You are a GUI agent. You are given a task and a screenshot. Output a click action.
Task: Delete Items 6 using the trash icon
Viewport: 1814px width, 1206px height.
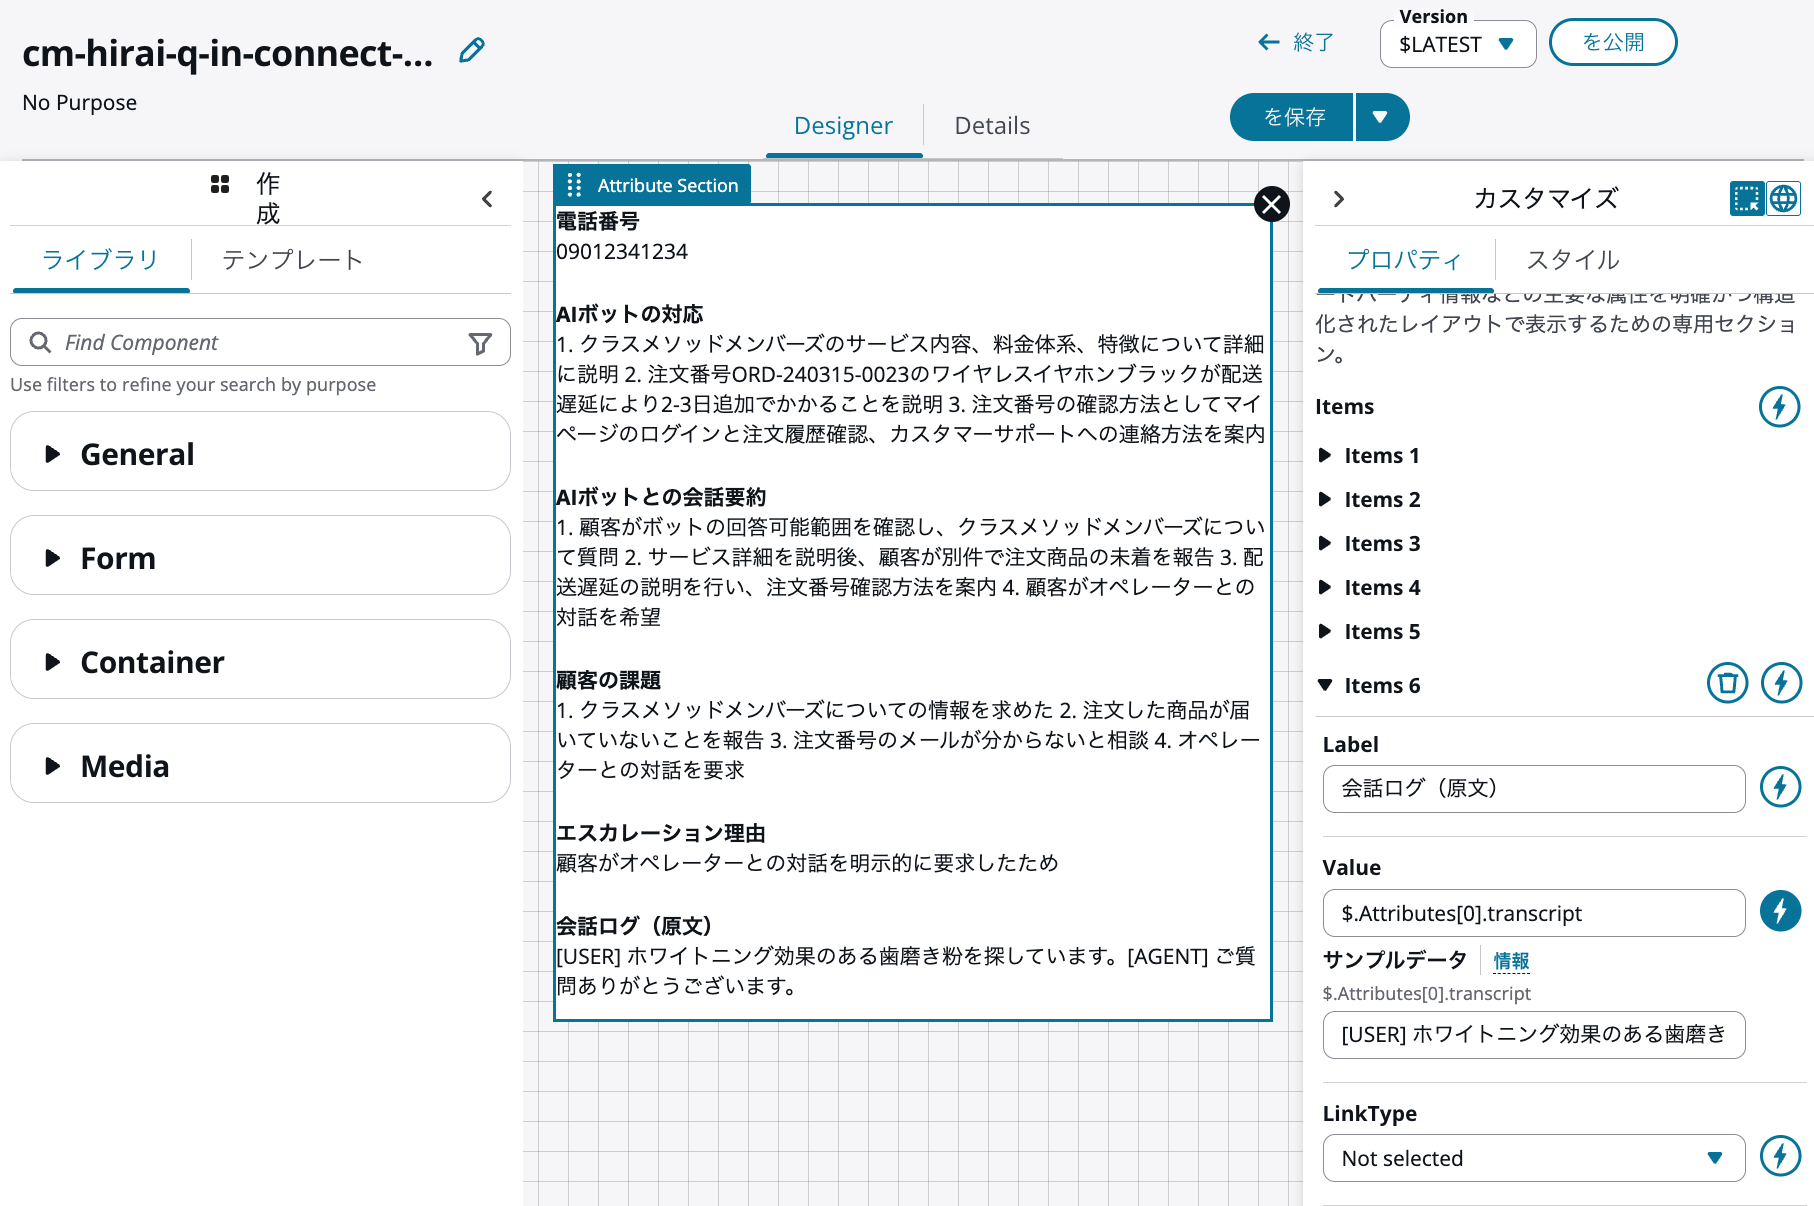coord(1727,683)
